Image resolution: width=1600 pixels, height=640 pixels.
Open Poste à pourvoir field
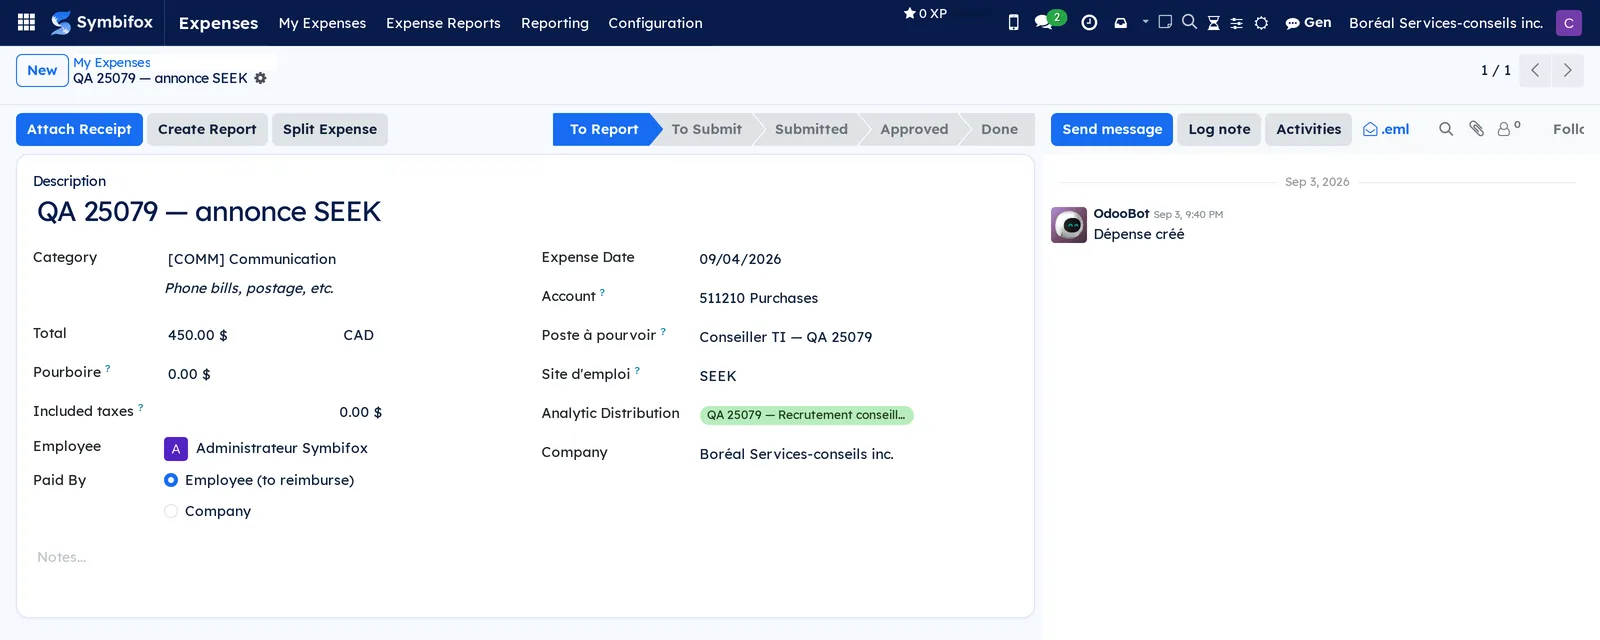click(x=857, y=337)
